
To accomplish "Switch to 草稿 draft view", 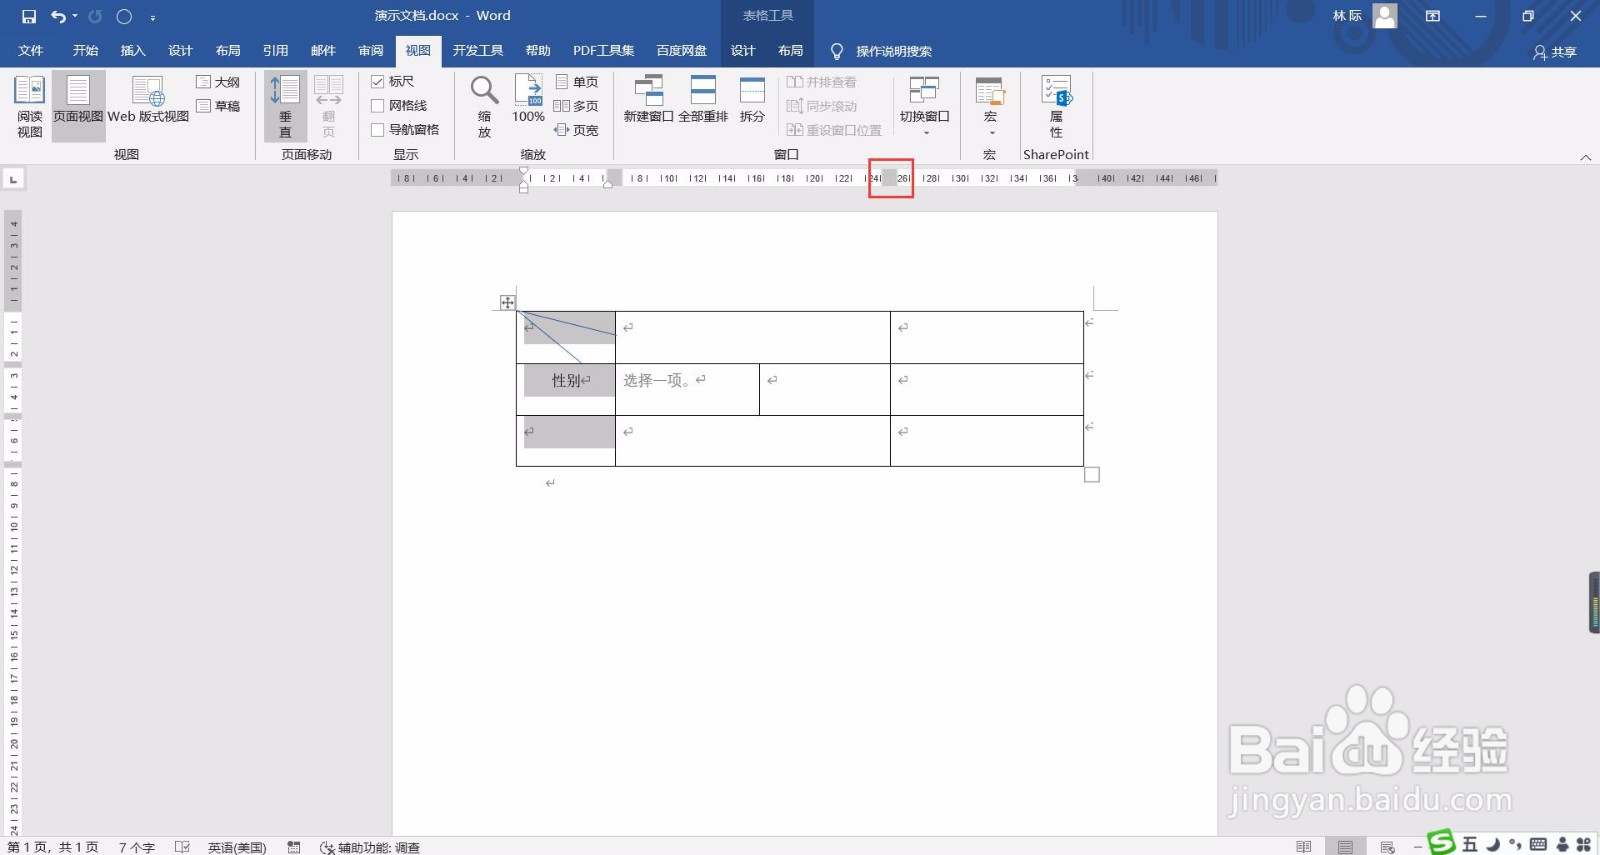I will (218, 106).
